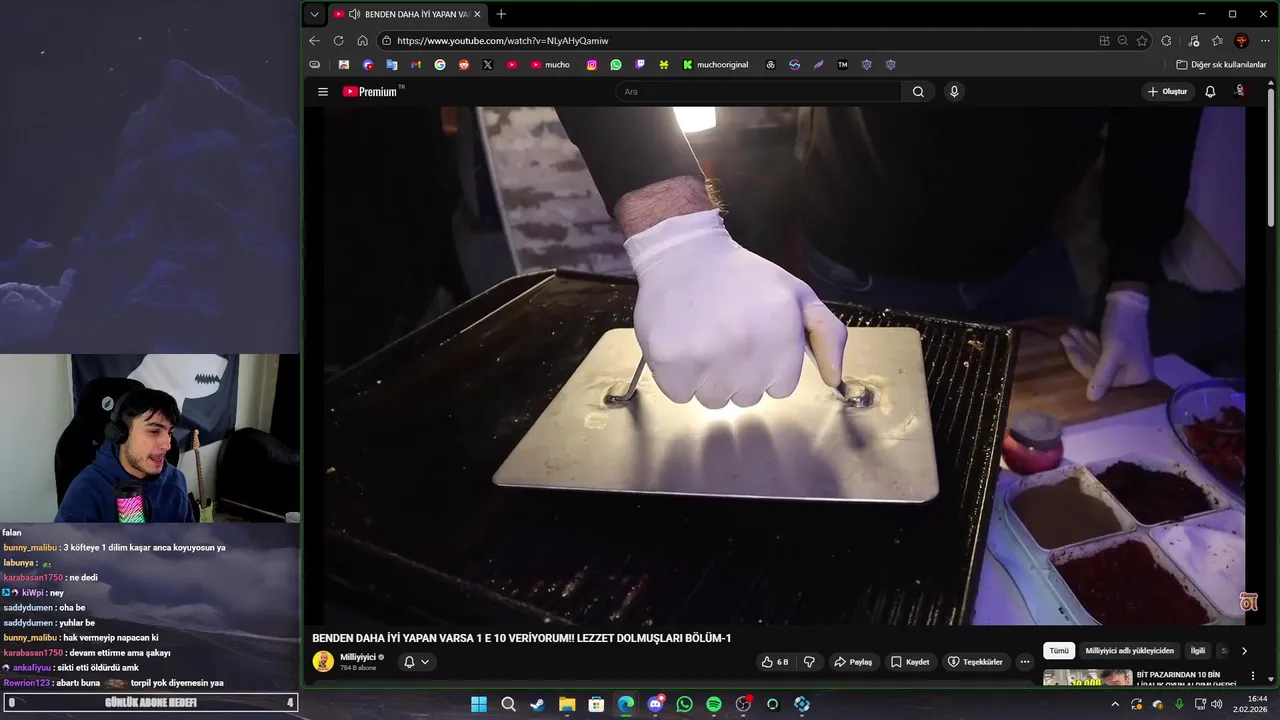Open Gmail bookmark in bookmarks bar
The width and height of the screenshot is (1280, 720).
click(416, 65)
